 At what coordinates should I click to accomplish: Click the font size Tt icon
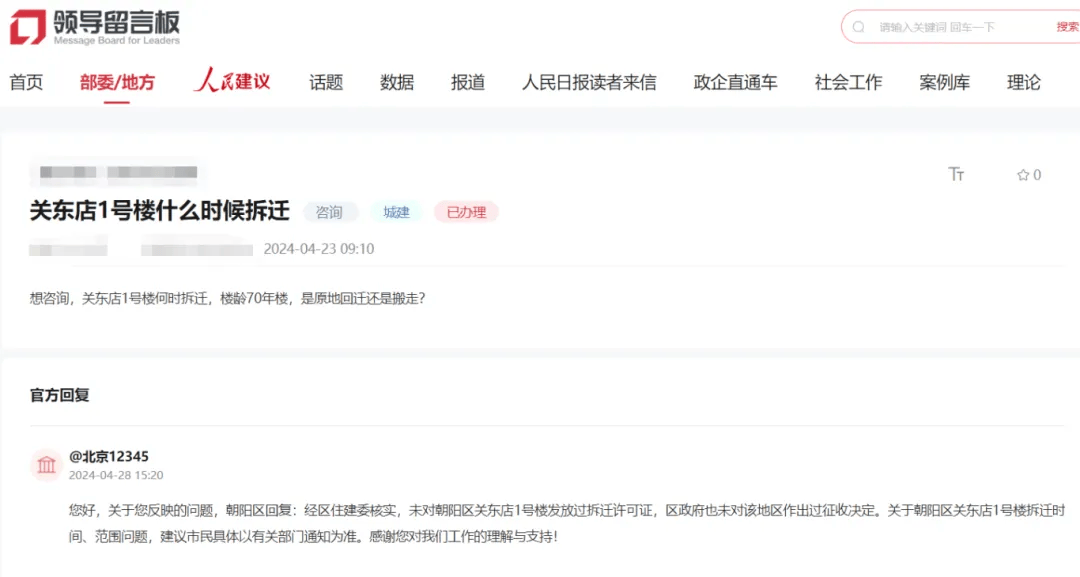pos(956,174)
